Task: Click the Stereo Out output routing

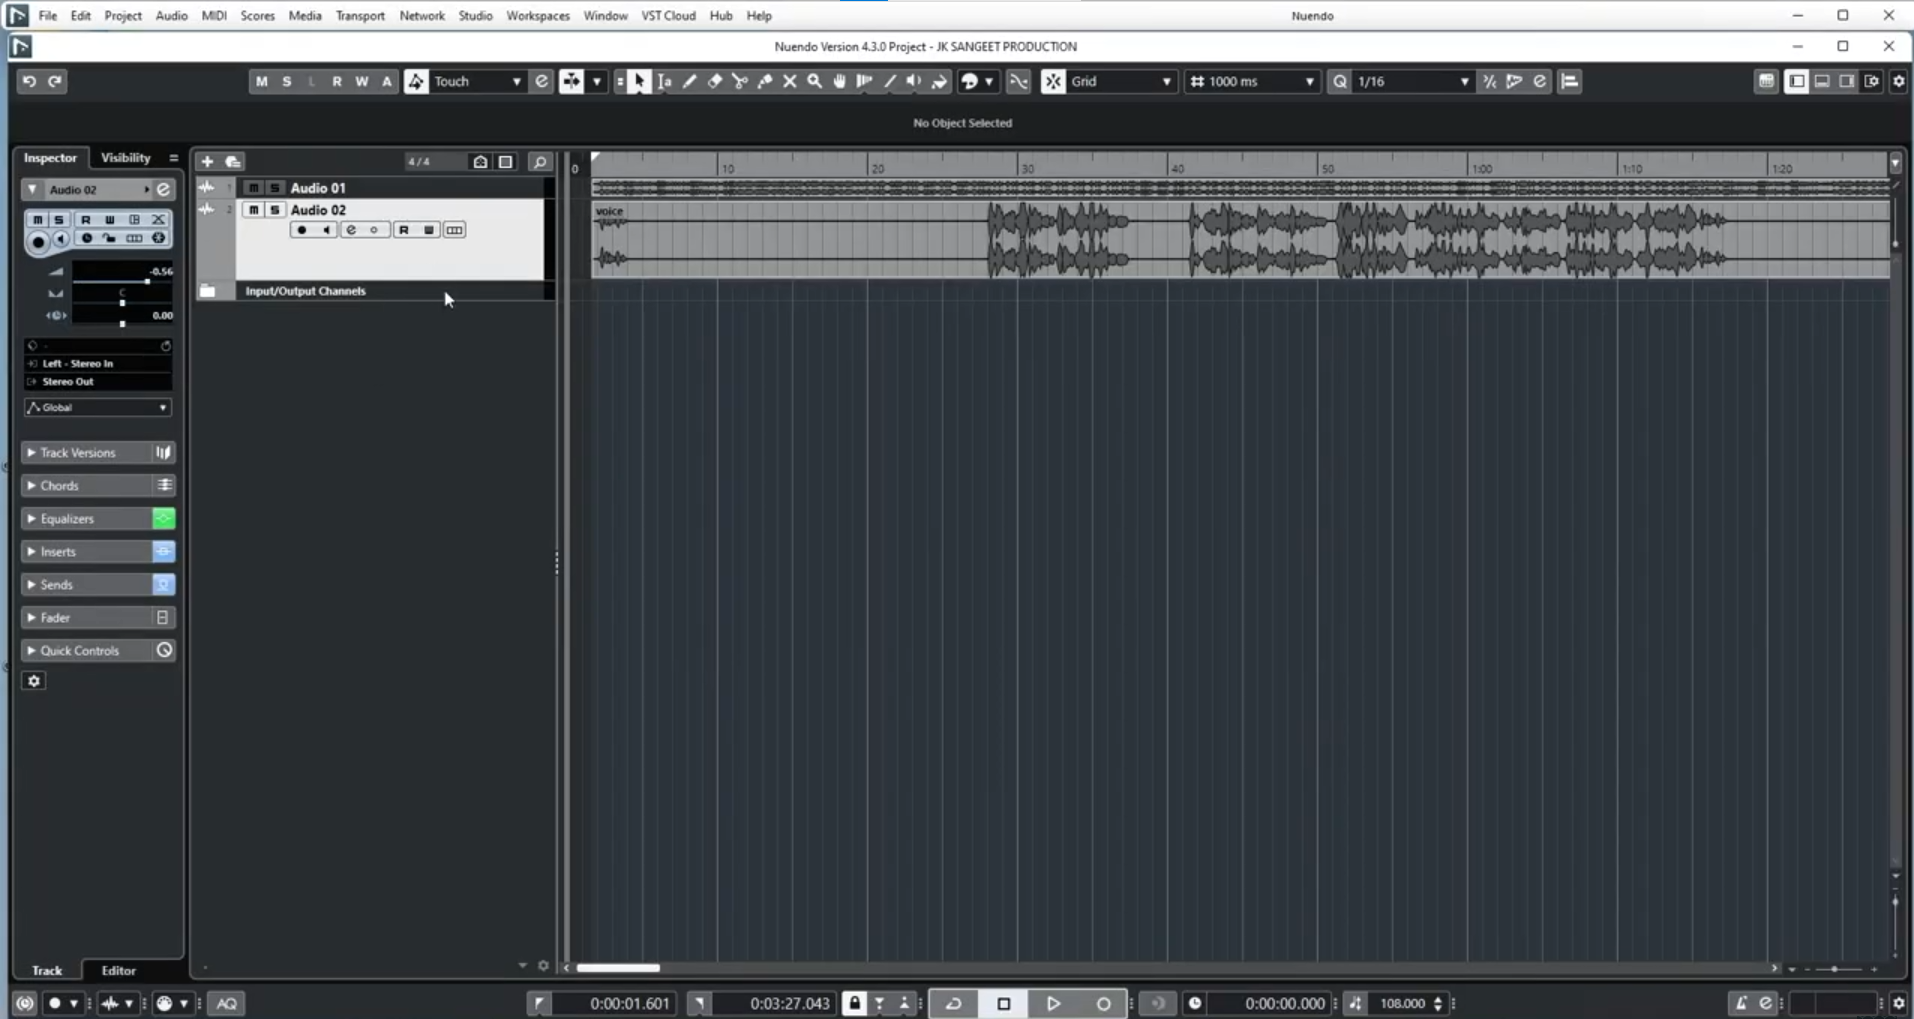Action: coord(98,382)
